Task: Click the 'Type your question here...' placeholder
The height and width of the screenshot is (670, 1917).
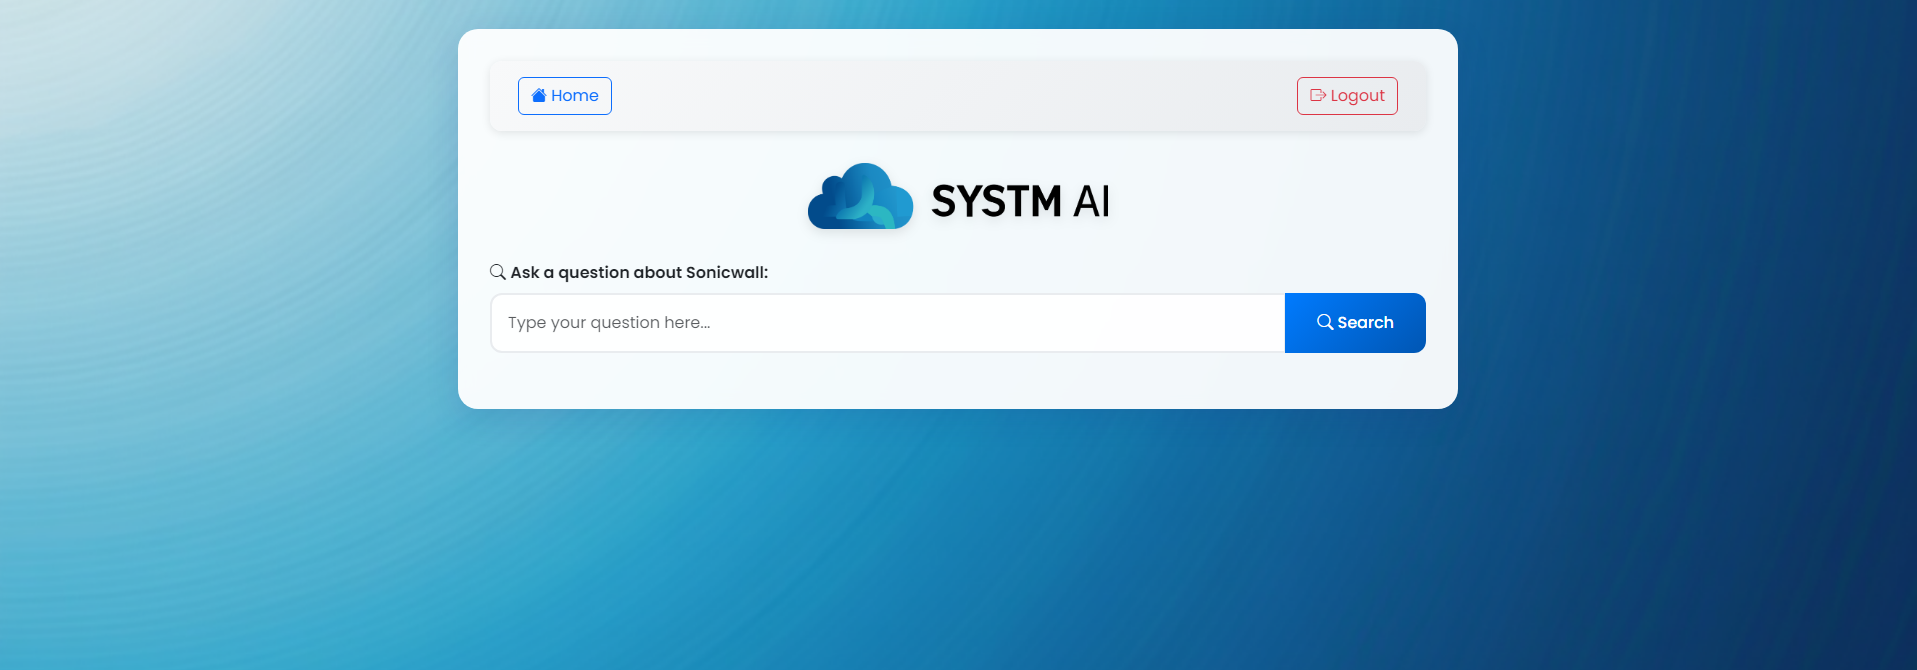Action: [x=609, y=323]
